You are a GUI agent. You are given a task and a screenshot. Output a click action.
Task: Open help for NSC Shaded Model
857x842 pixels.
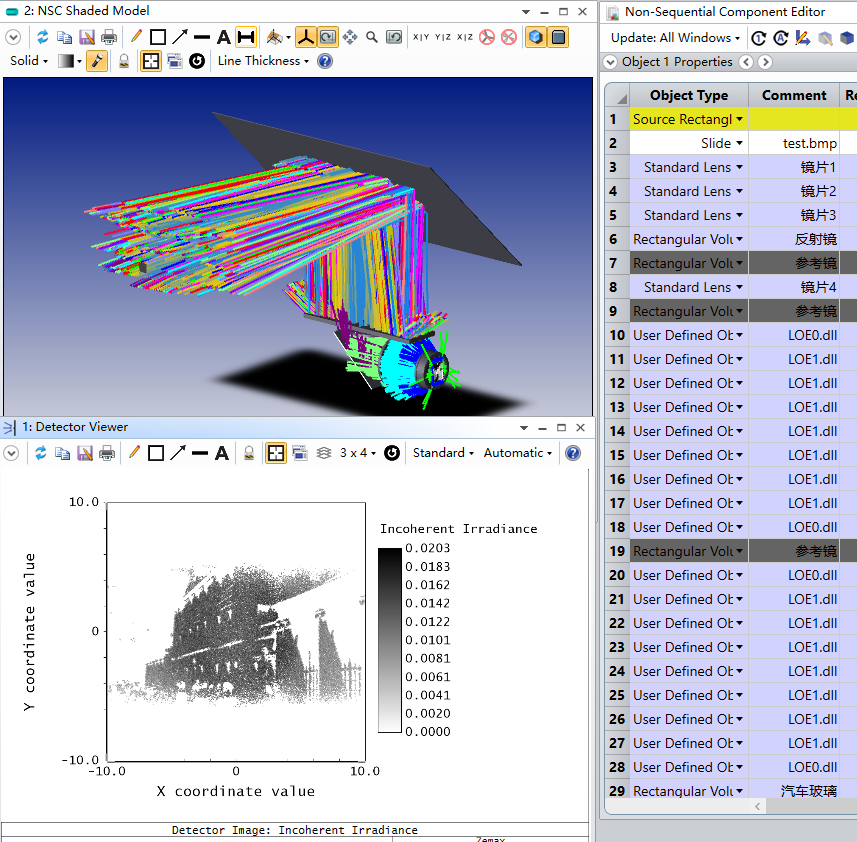pos(325,61)
